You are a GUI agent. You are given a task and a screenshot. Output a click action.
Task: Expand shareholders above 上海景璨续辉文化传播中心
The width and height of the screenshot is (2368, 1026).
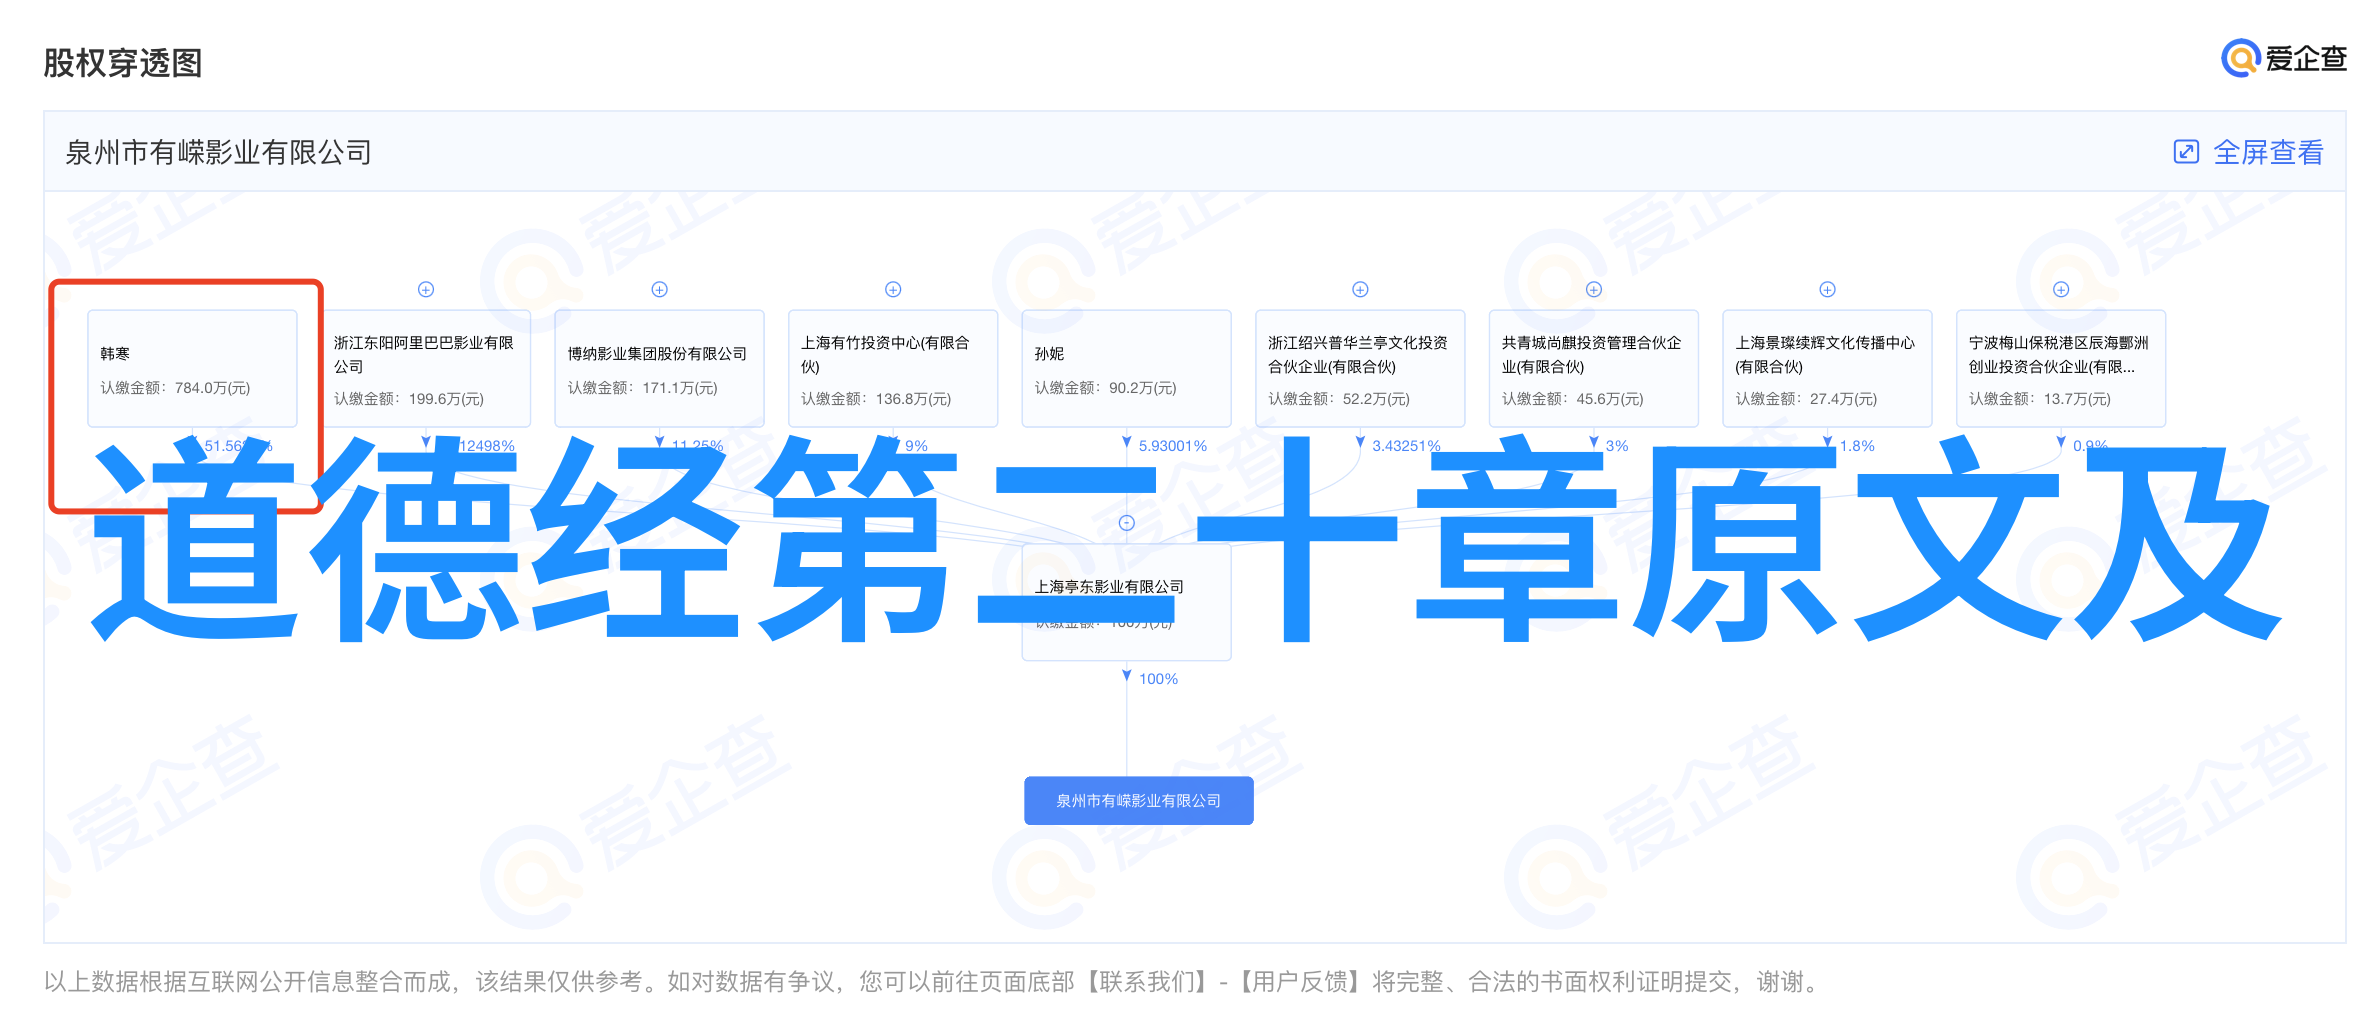click(1827, 289)
